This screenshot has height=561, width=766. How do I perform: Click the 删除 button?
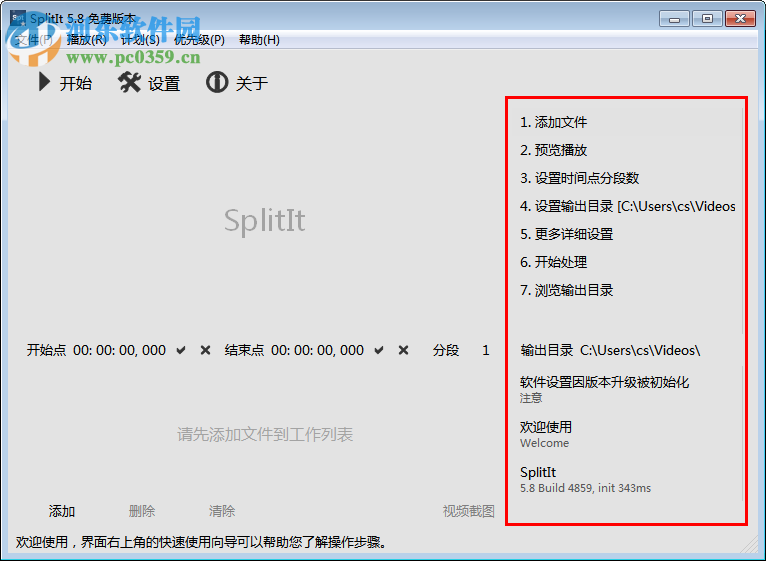(142, 511)
